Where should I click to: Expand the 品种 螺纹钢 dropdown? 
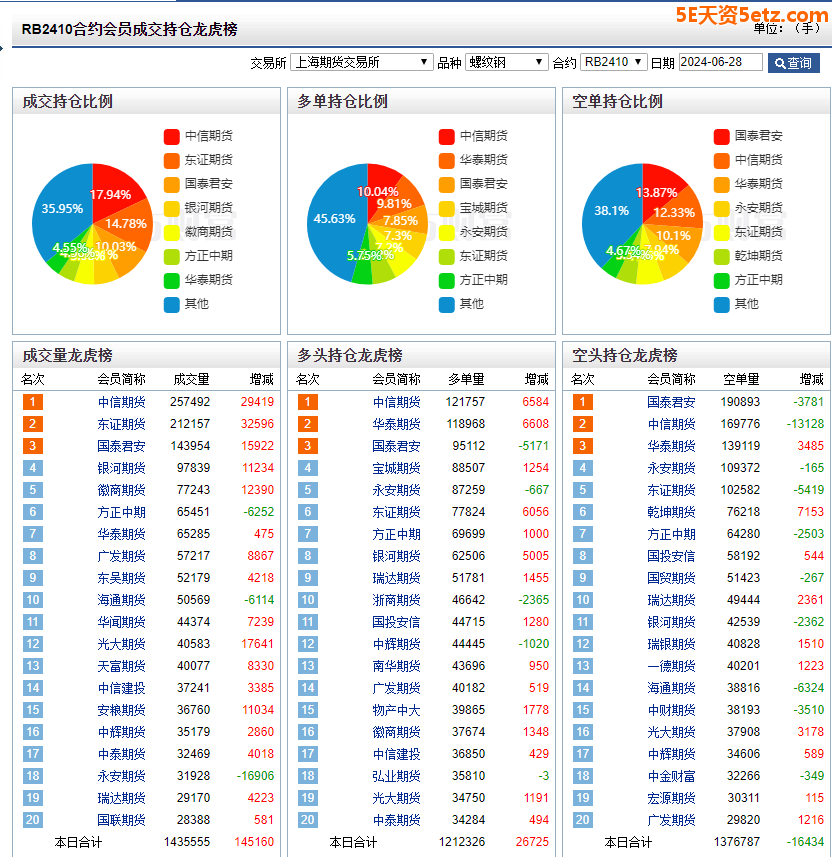click(x=506, y=62)
